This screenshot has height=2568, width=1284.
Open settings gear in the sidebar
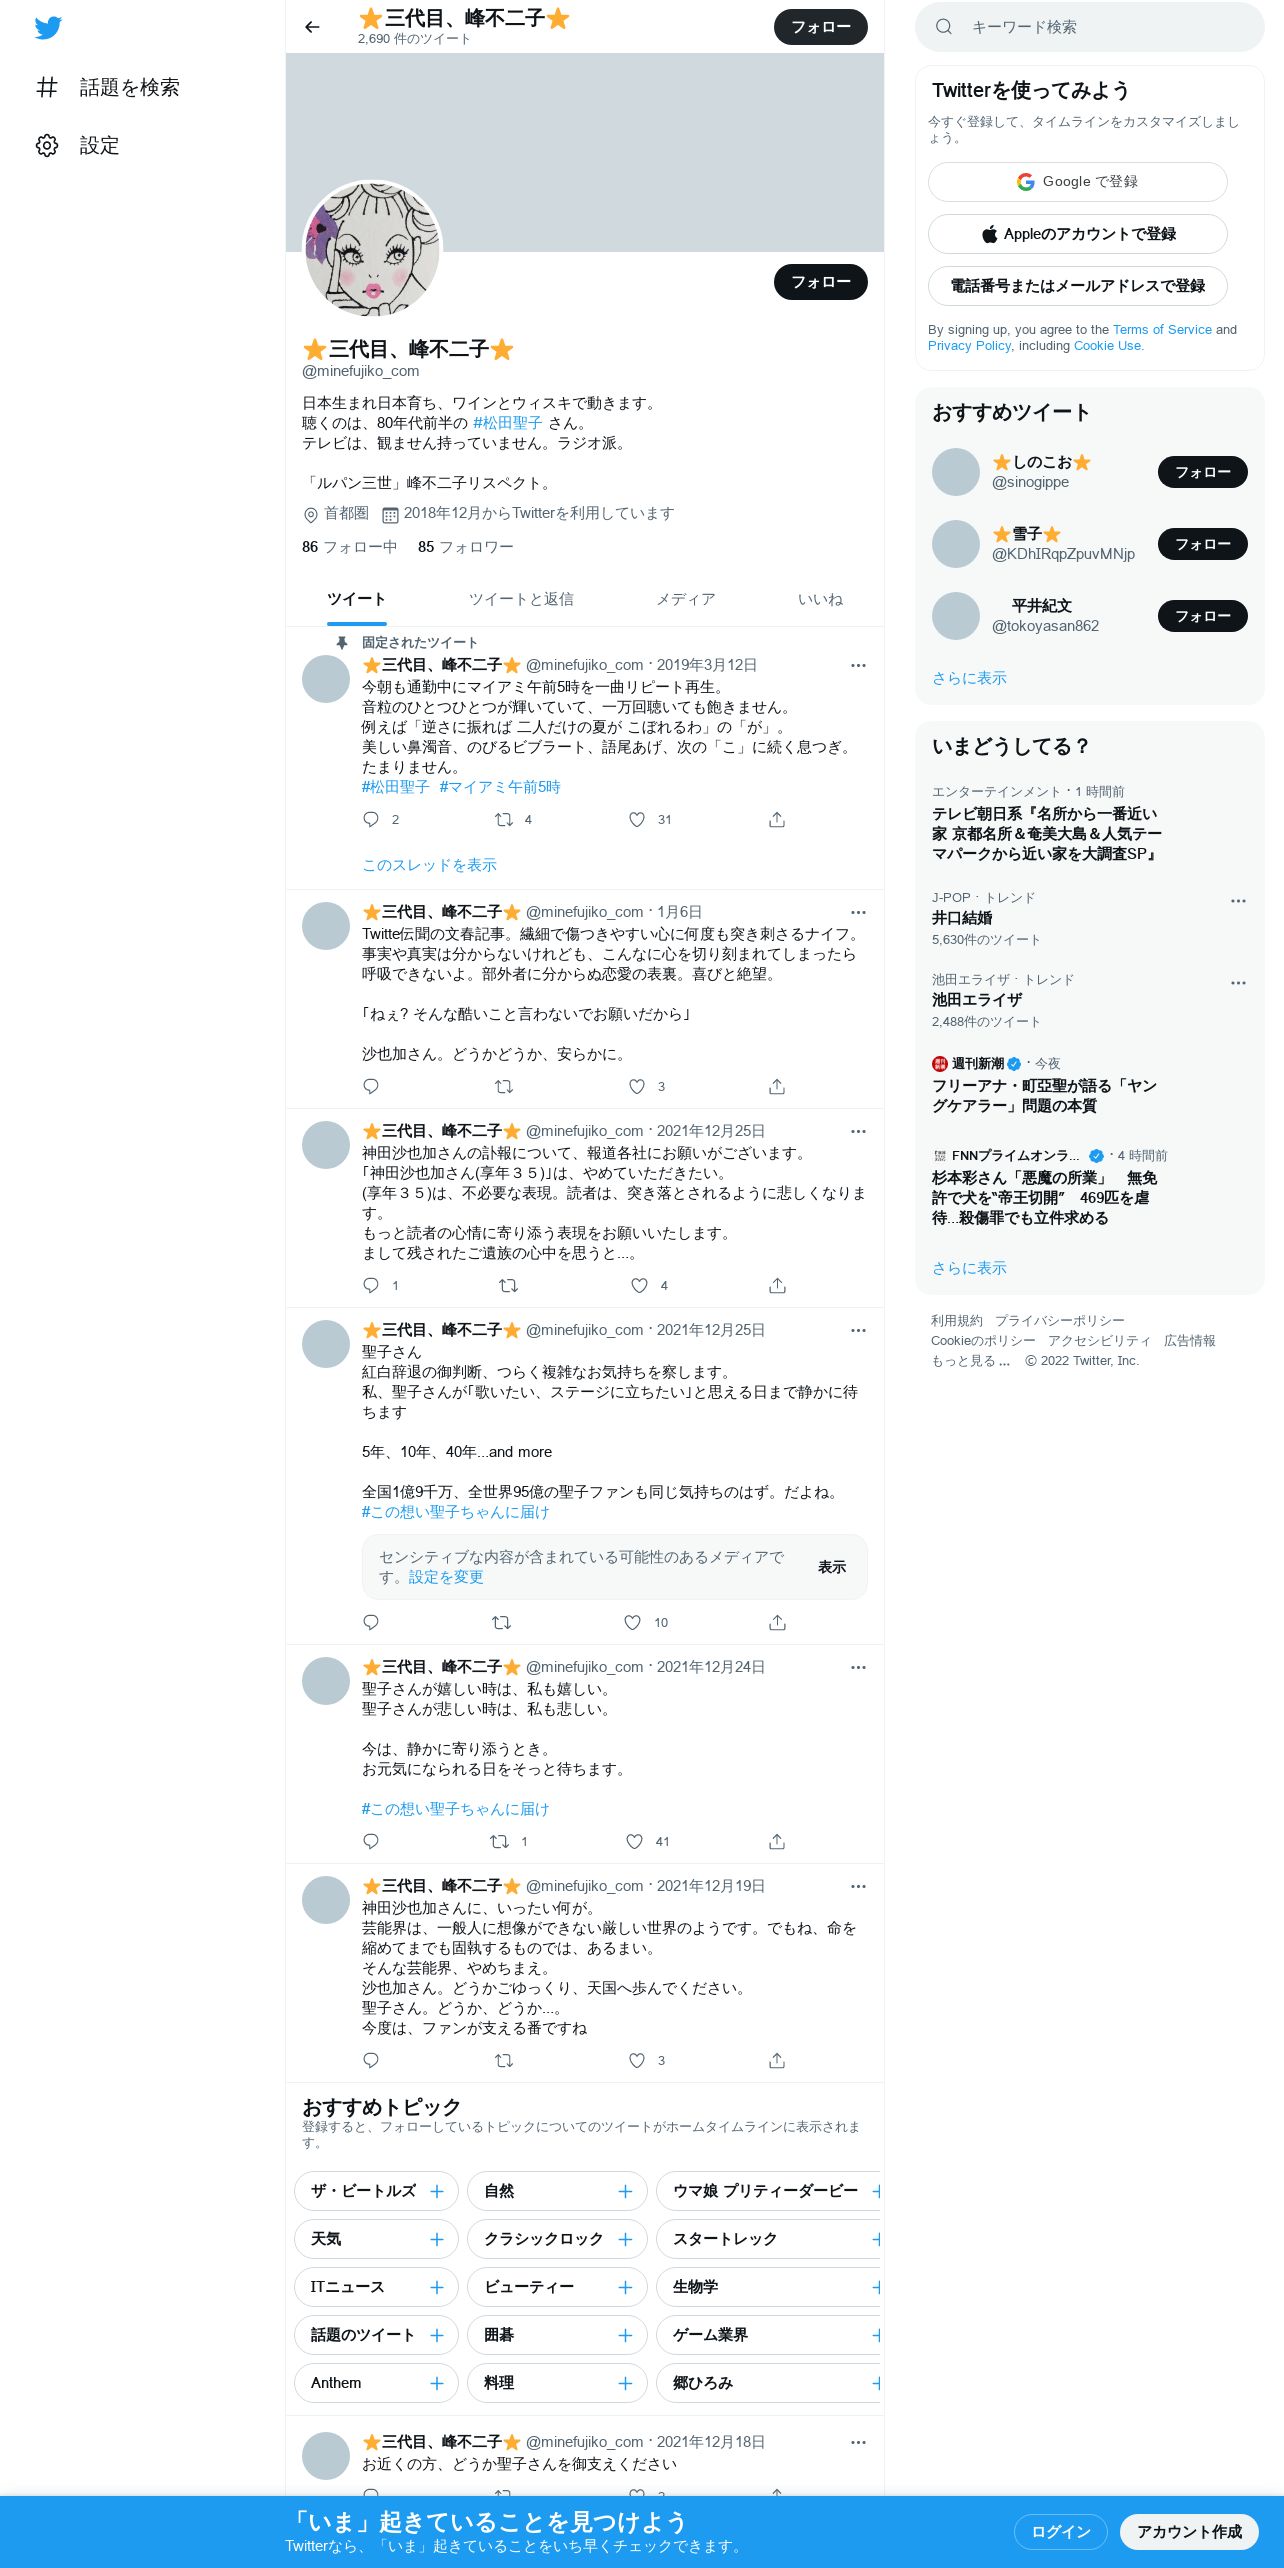coord(47,145)
